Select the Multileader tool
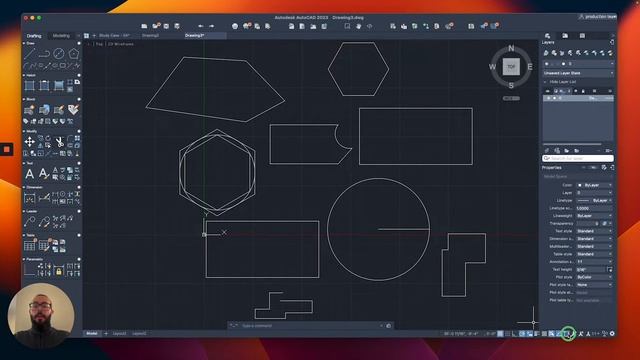Image resolution: width=640 pixels, height=360 pixels. coord(30,222)
